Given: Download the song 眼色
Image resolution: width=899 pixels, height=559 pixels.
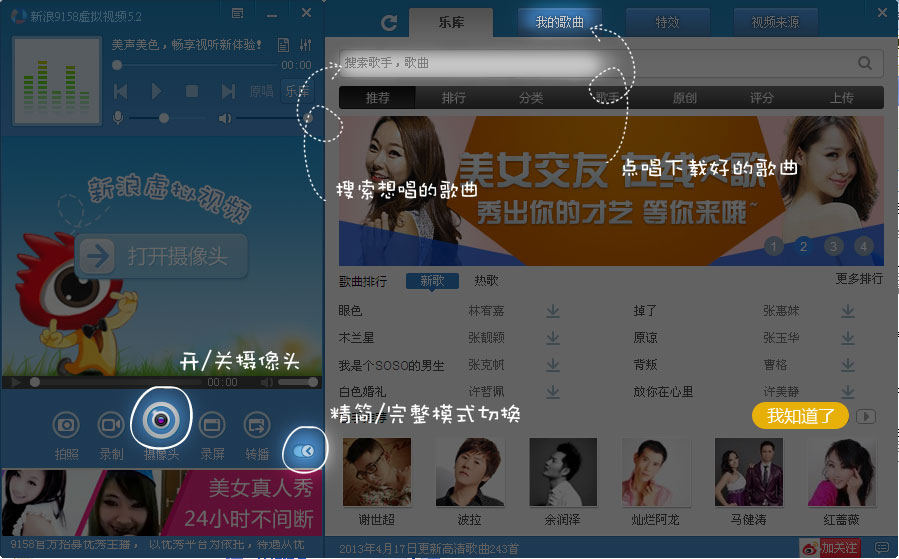Looking at the screenshot, I should coord(553,311).
